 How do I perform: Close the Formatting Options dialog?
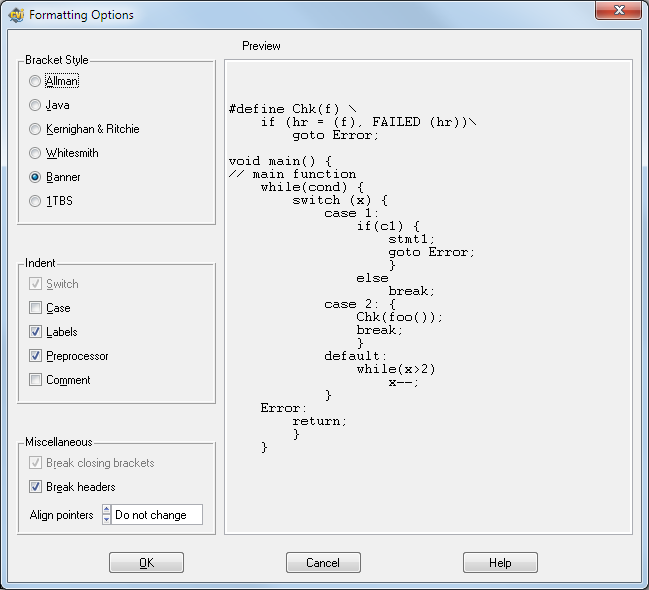[x=619, y=13]
